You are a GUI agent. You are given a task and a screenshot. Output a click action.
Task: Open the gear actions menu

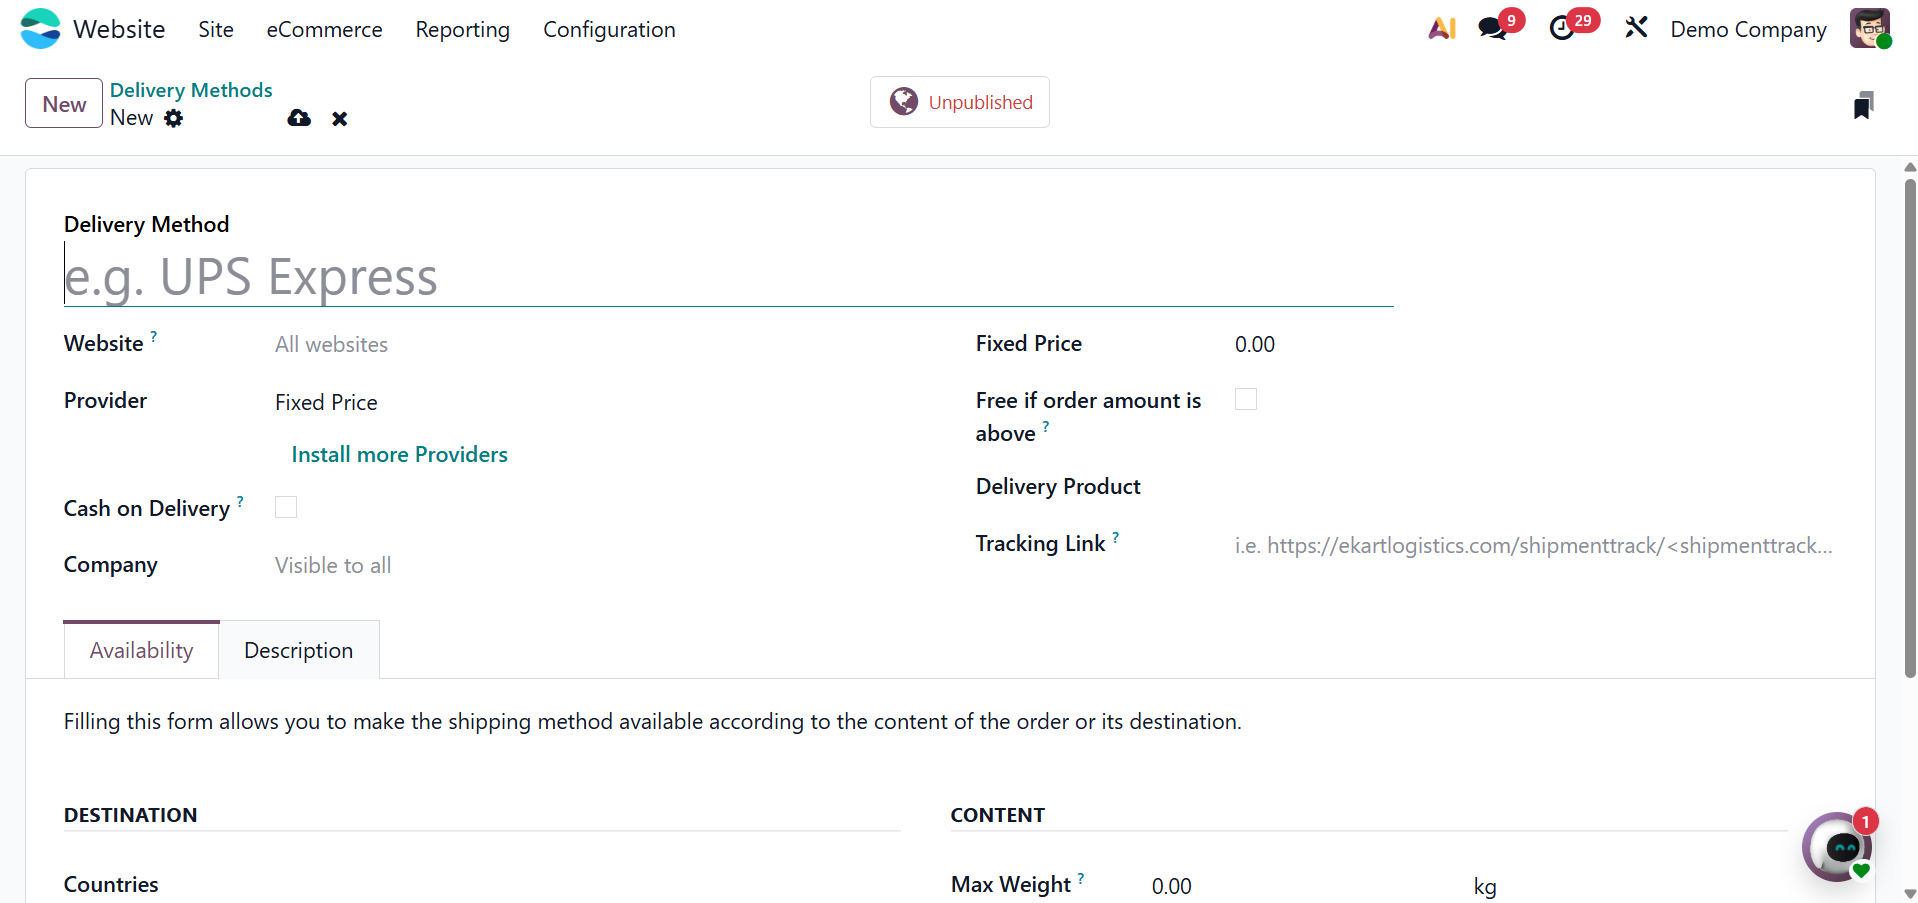tap(174, 119)
